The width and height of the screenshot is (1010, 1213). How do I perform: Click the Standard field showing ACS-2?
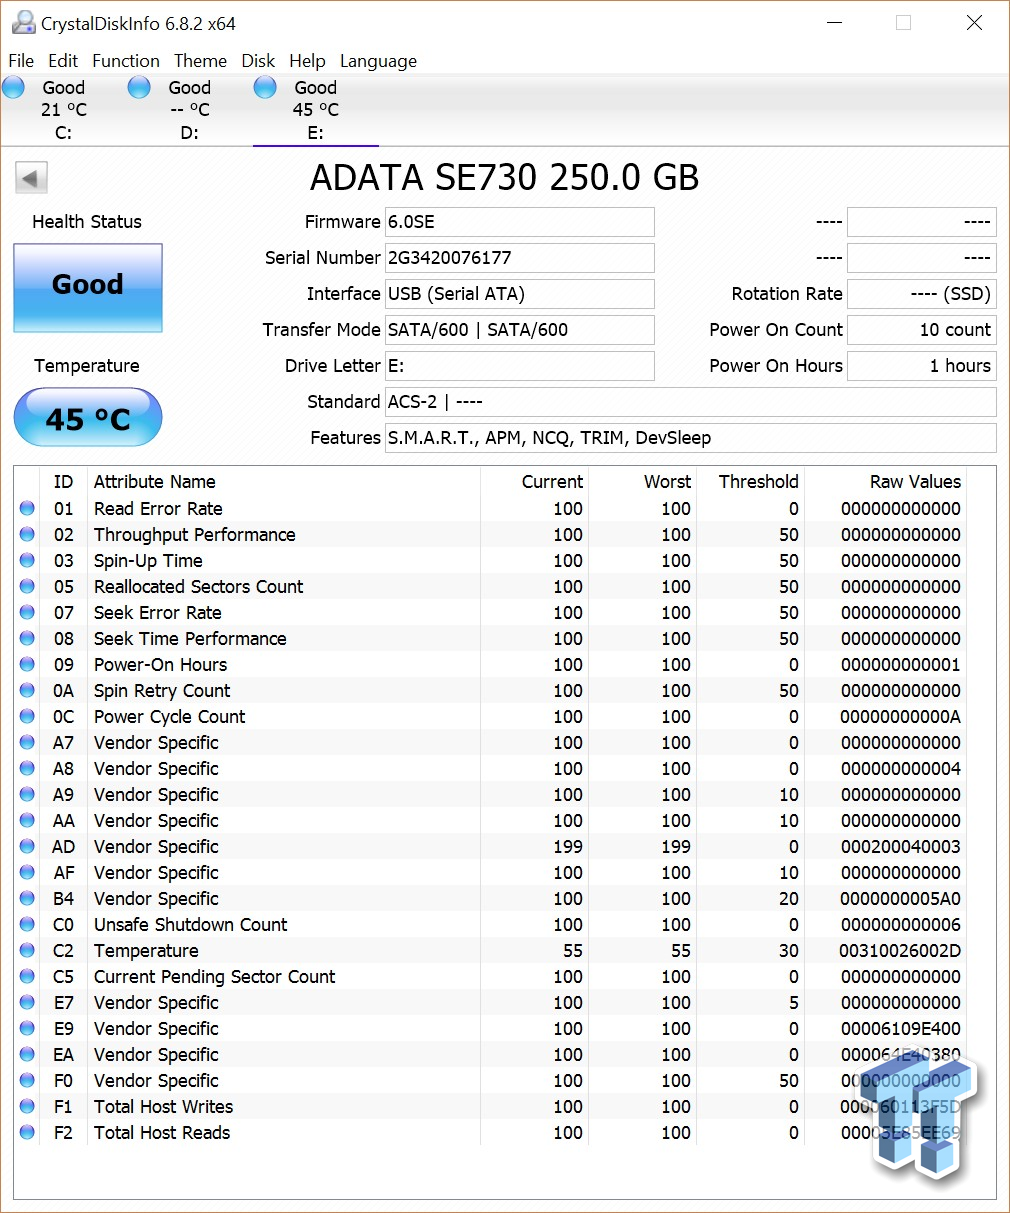click(x=691, y=402)
